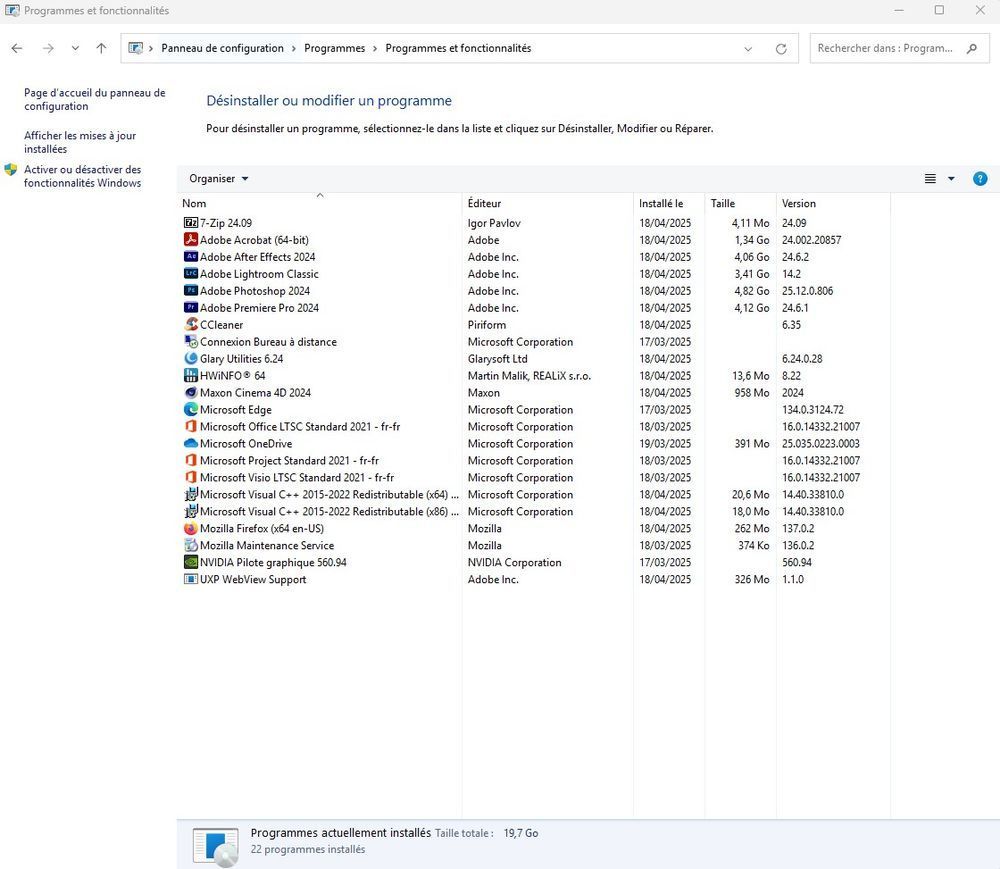Click version 25.12.0.806 for Photoshop
The width and height of the screenshot is (1000, 869).
807,291
